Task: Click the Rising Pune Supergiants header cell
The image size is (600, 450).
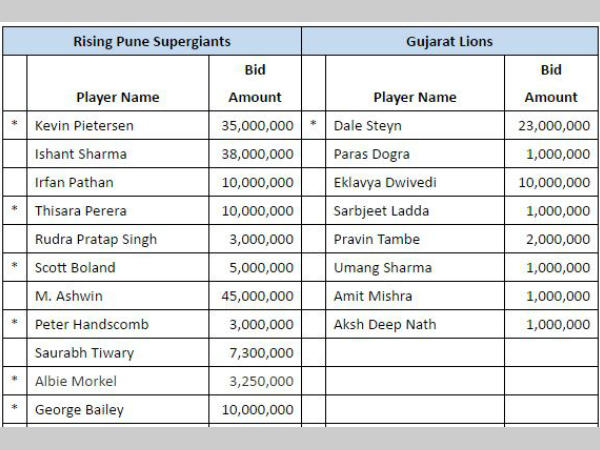Action: 152,41
